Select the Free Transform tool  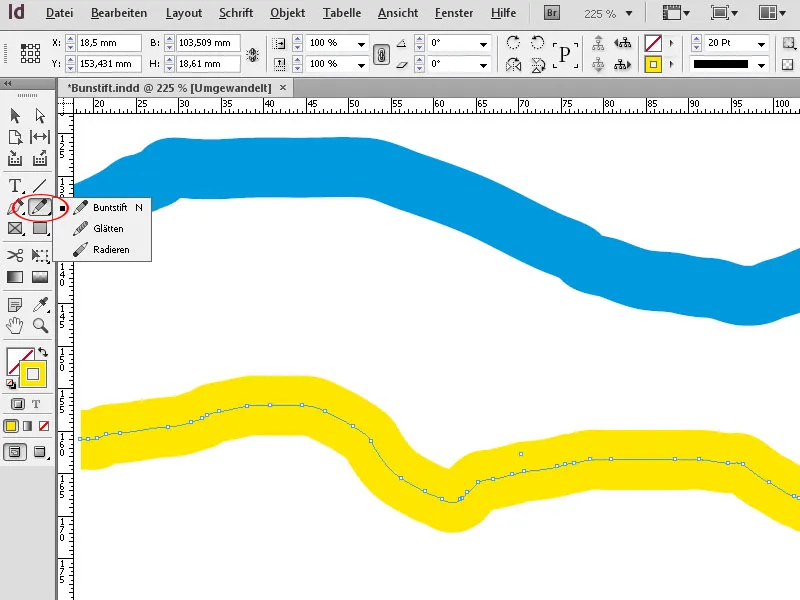pyautogui.click(x=40, y=255)
